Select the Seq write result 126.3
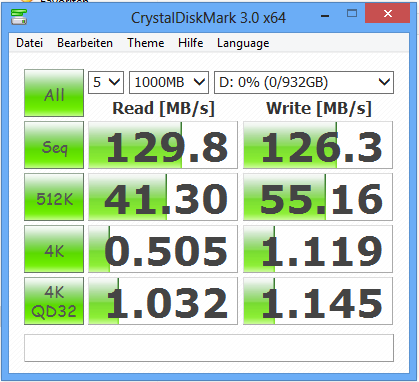 point(318,145)
